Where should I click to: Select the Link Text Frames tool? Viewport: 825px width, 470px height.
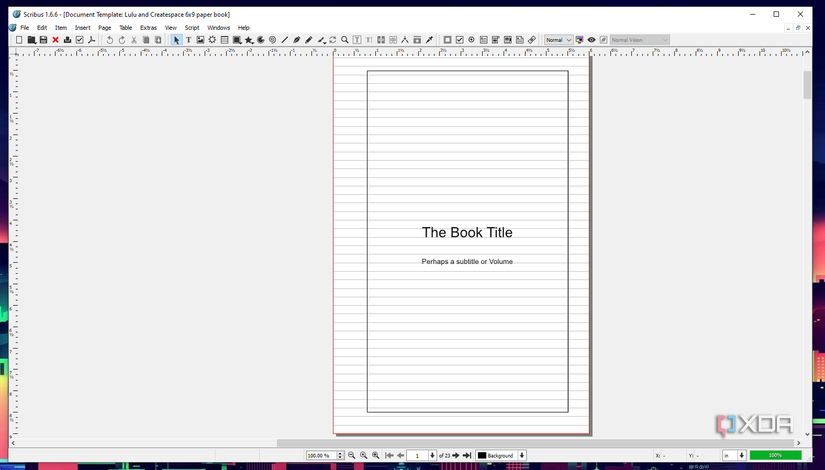pyautogui.click(x=381, y=40)
